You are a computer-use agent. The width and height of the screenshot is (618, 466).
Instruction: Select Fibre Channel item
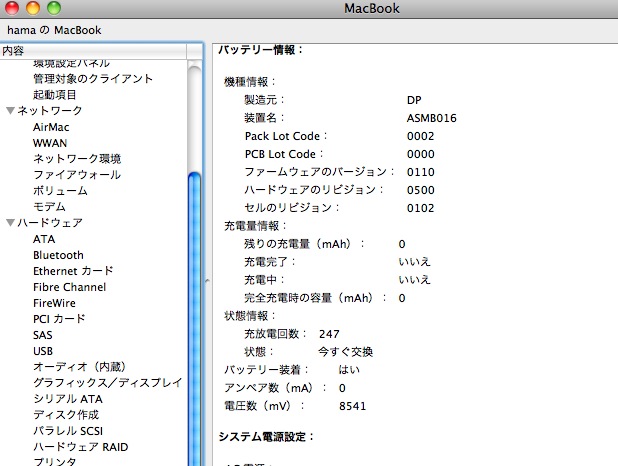pyautogui.click(x=69, y=287)
